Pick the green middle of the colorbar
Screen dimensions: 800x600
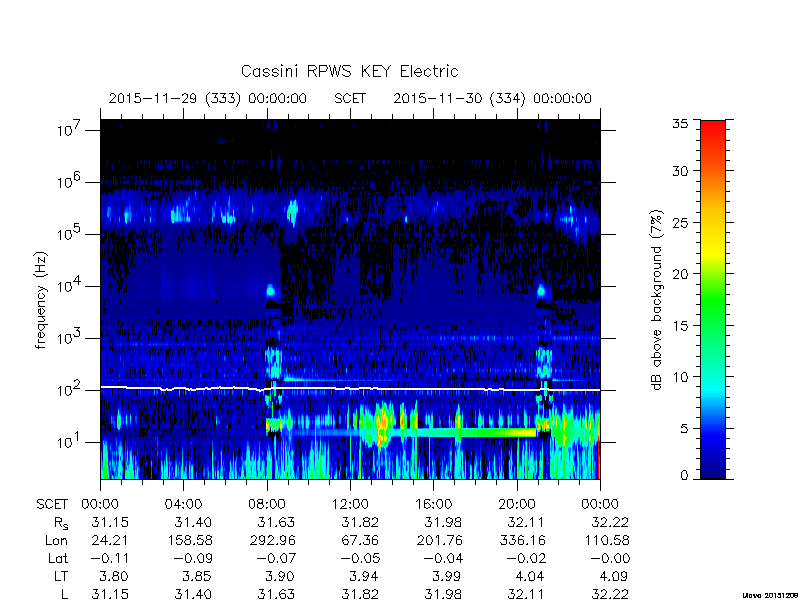point(713,300)
